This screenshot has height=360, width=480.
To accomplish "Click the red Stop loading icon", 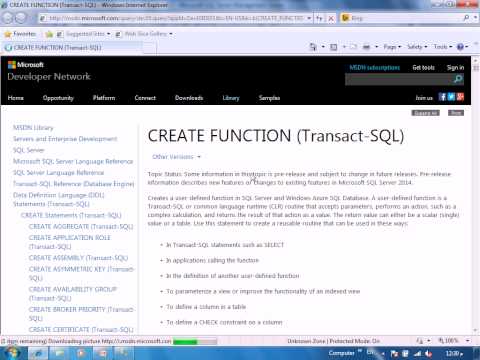I will pyautogui.click(x=331, y=18).
